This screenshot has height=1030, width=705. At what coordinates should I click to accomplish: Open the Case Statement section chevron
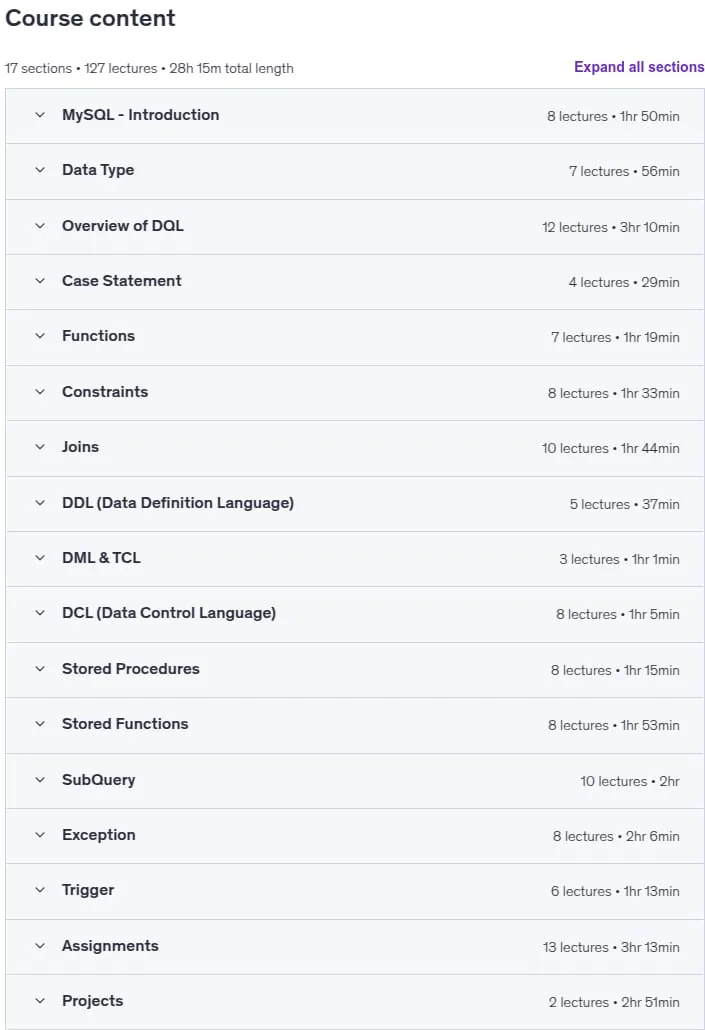(40, 281)
